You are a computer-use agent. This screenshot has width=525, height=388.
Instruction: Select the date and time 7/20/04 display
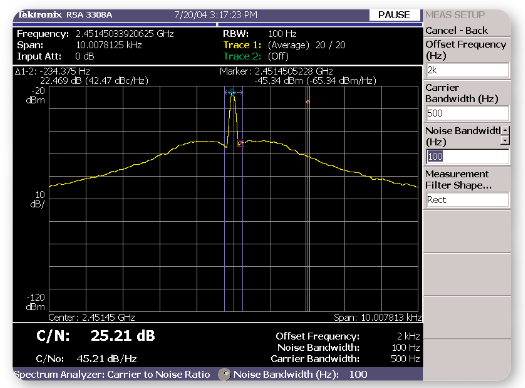216,15
